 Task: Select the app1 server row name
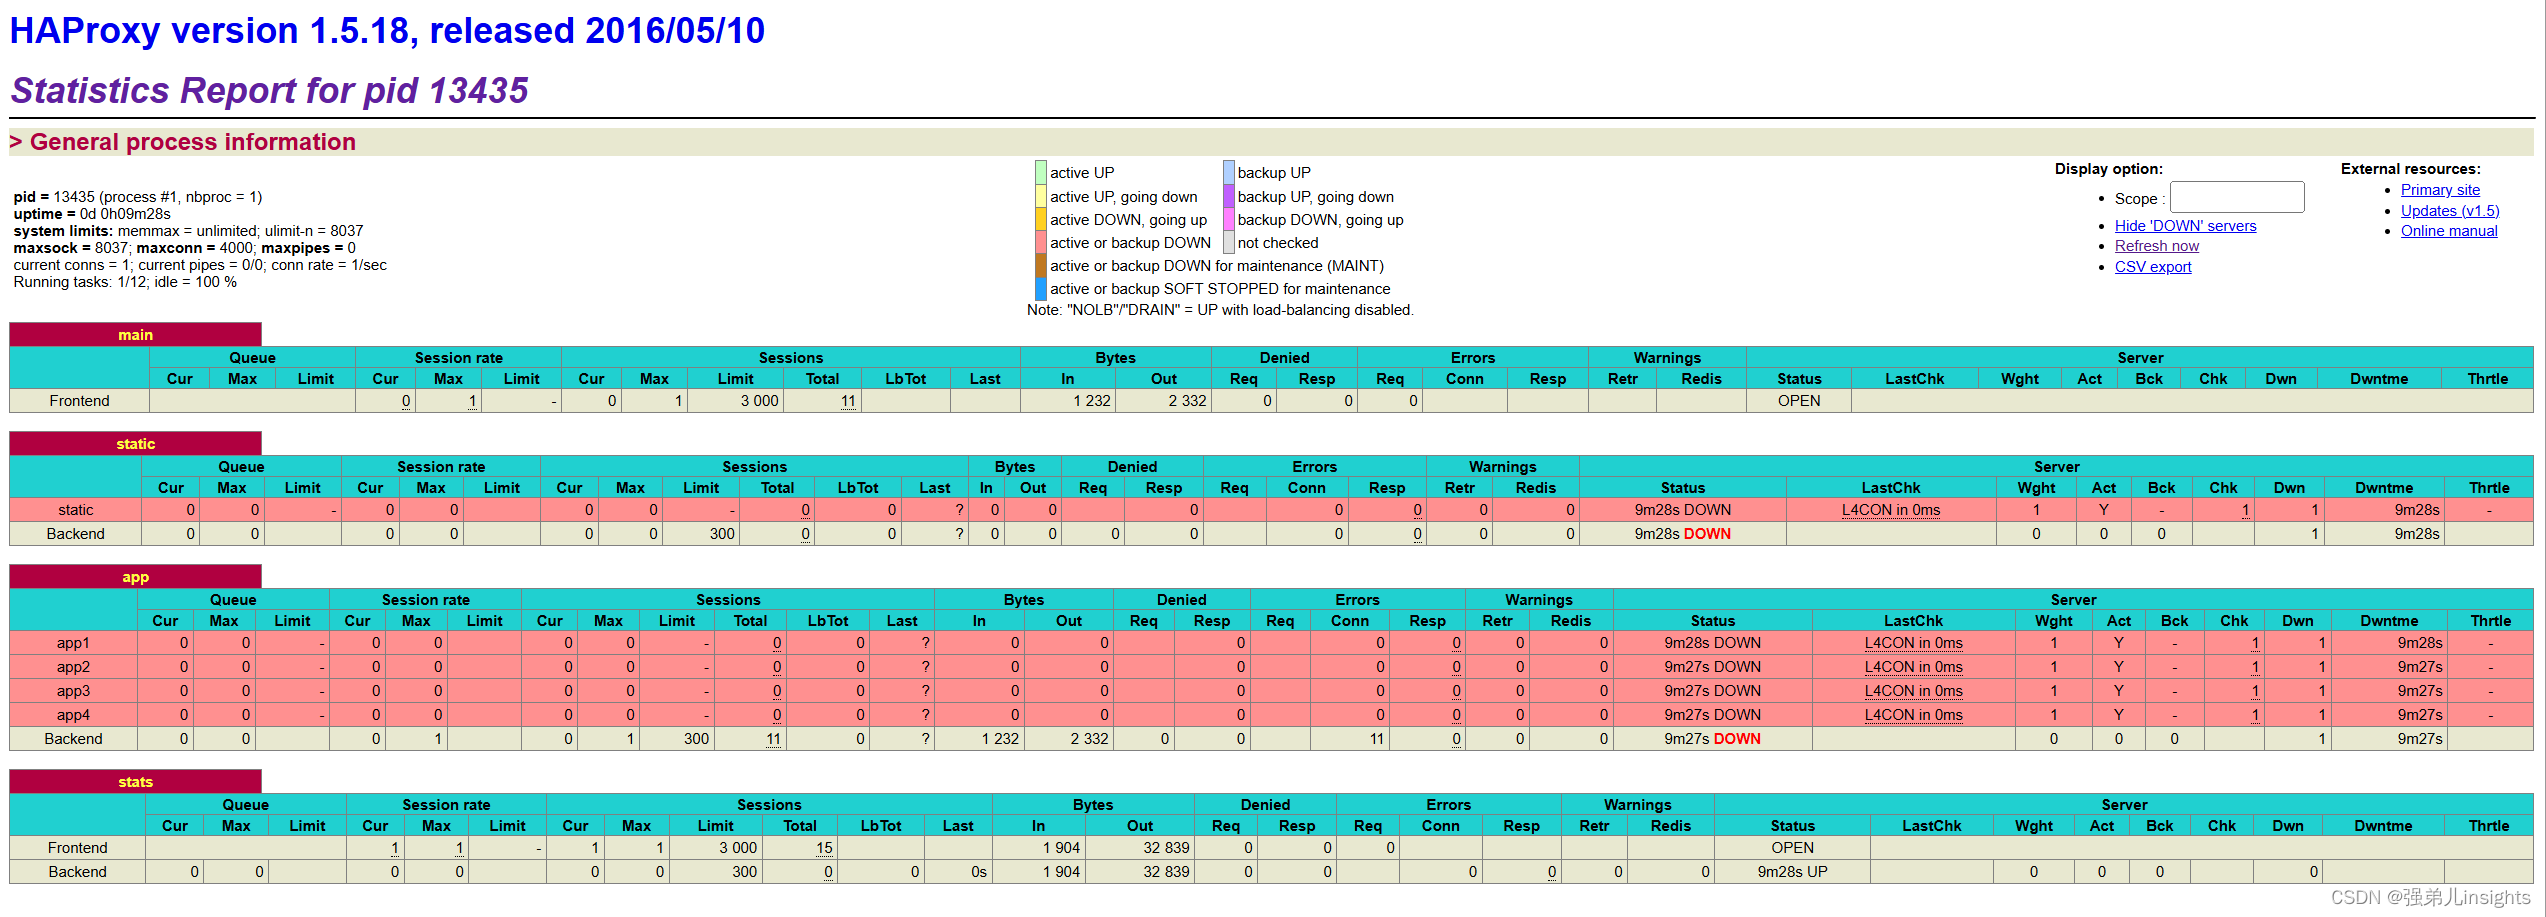click(73, 643)
